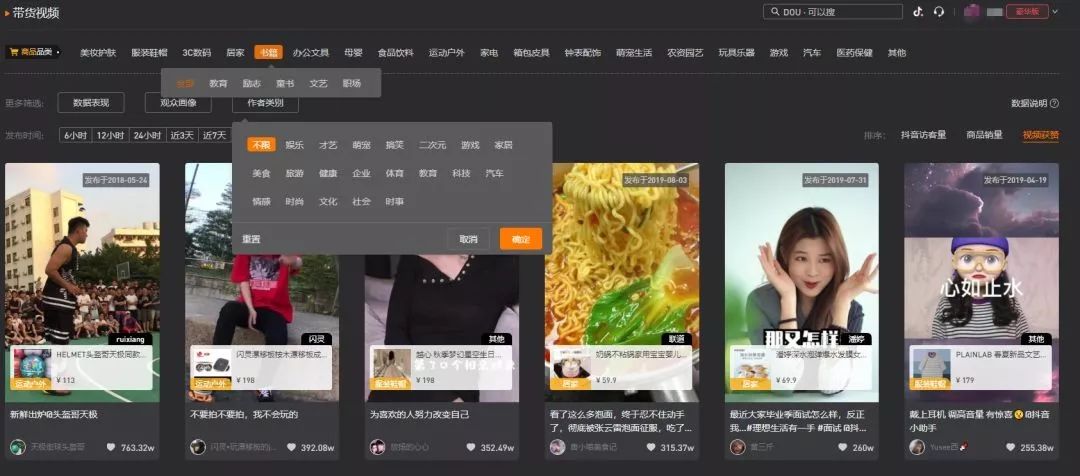Focus the DOU search field

point(833,12)
